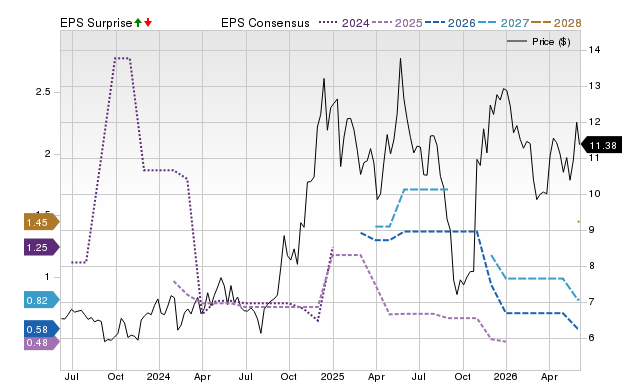Click the 14 label on price axis

(x=595, y=50)
